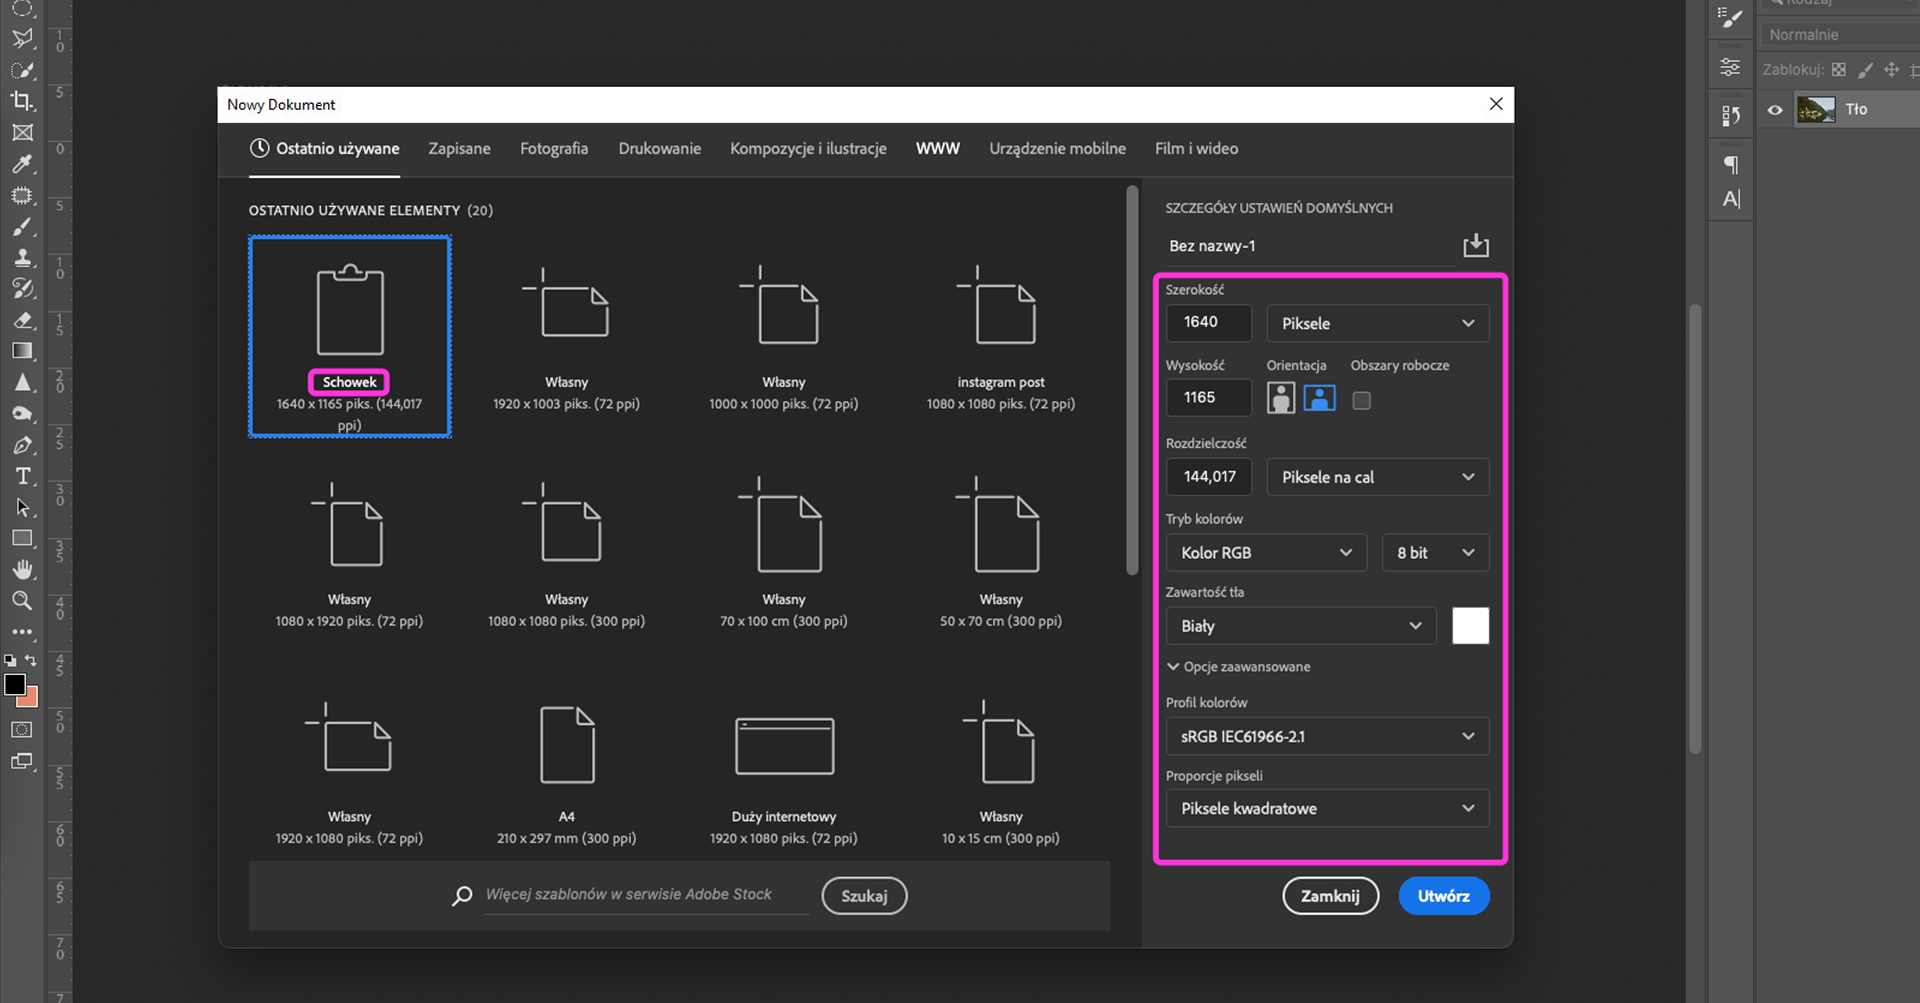Enable the Obszary robocze checkbox
1920x1003 pixels.
[x=1361, y=401]
